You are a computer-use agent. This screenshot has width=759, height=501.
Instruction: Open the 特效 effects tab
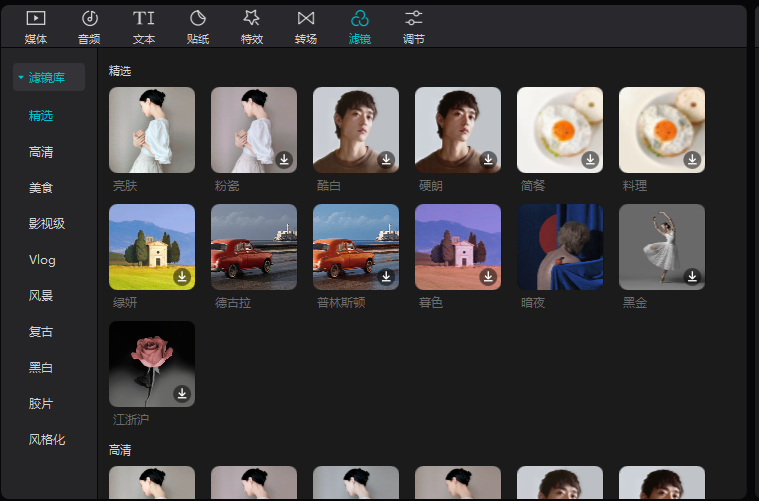252,28
